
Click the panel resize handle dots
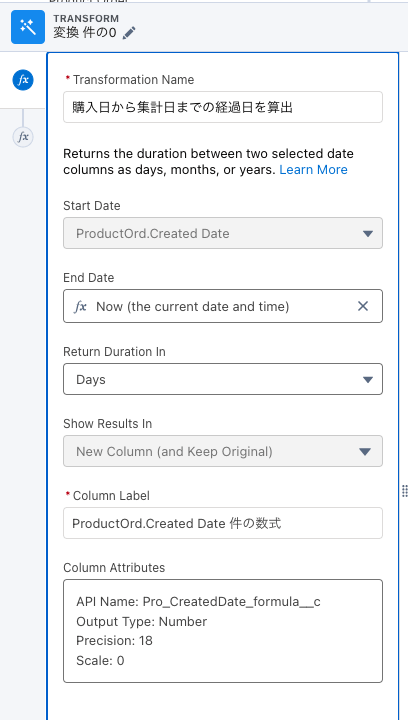404,491
